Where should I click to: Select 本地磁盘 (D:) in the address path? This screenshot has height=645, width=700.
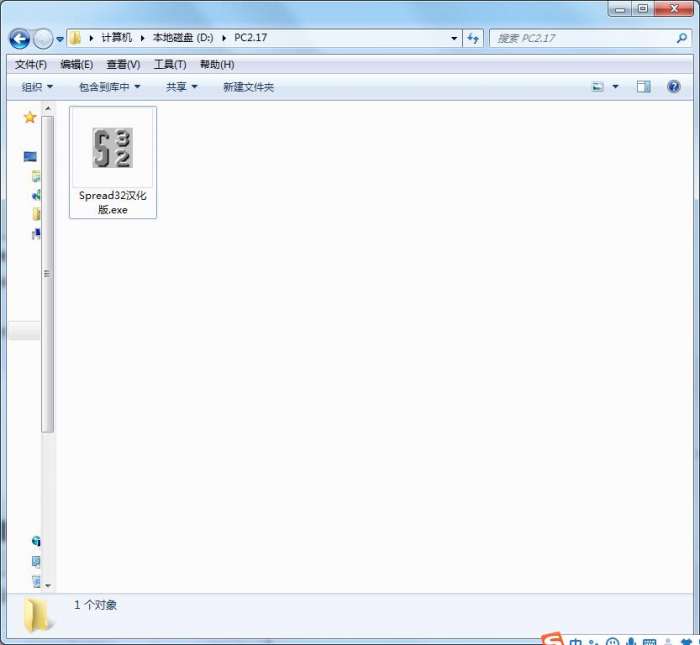183,38
